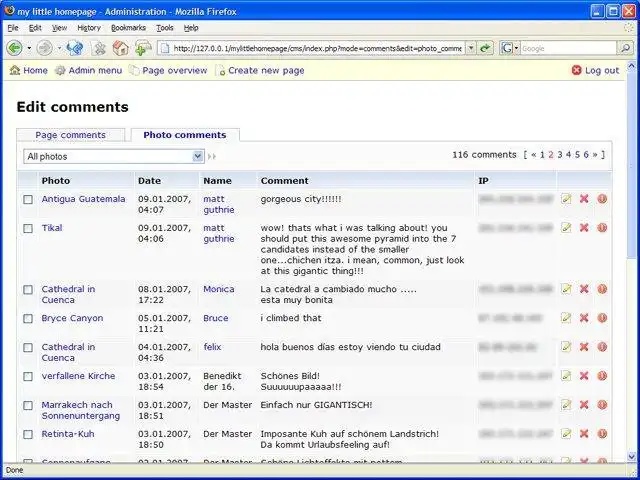Delete the Tikal comment with the red X

(x=584, y=228)
